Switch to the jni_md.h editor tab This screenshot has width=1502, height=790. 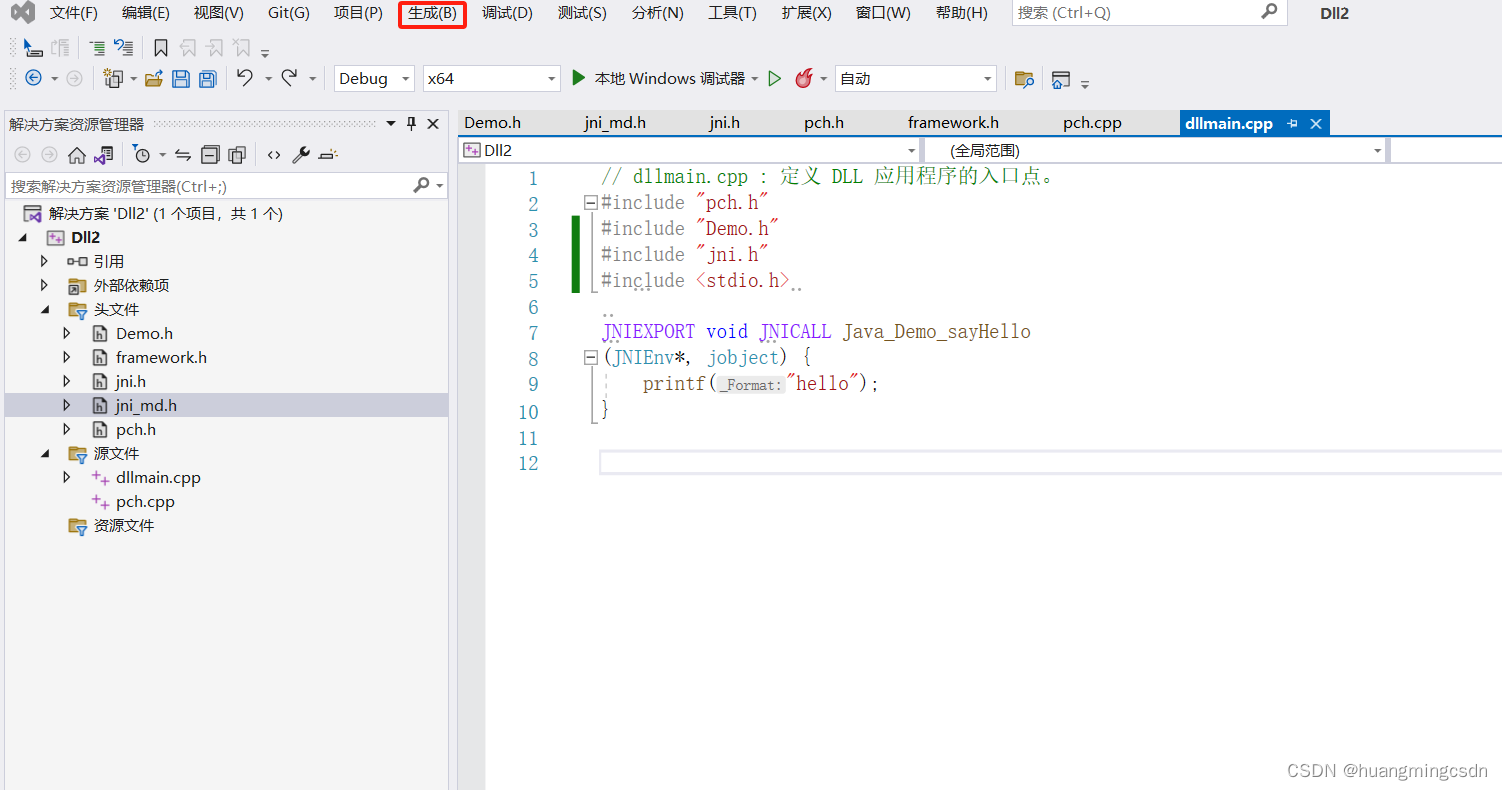615,123
